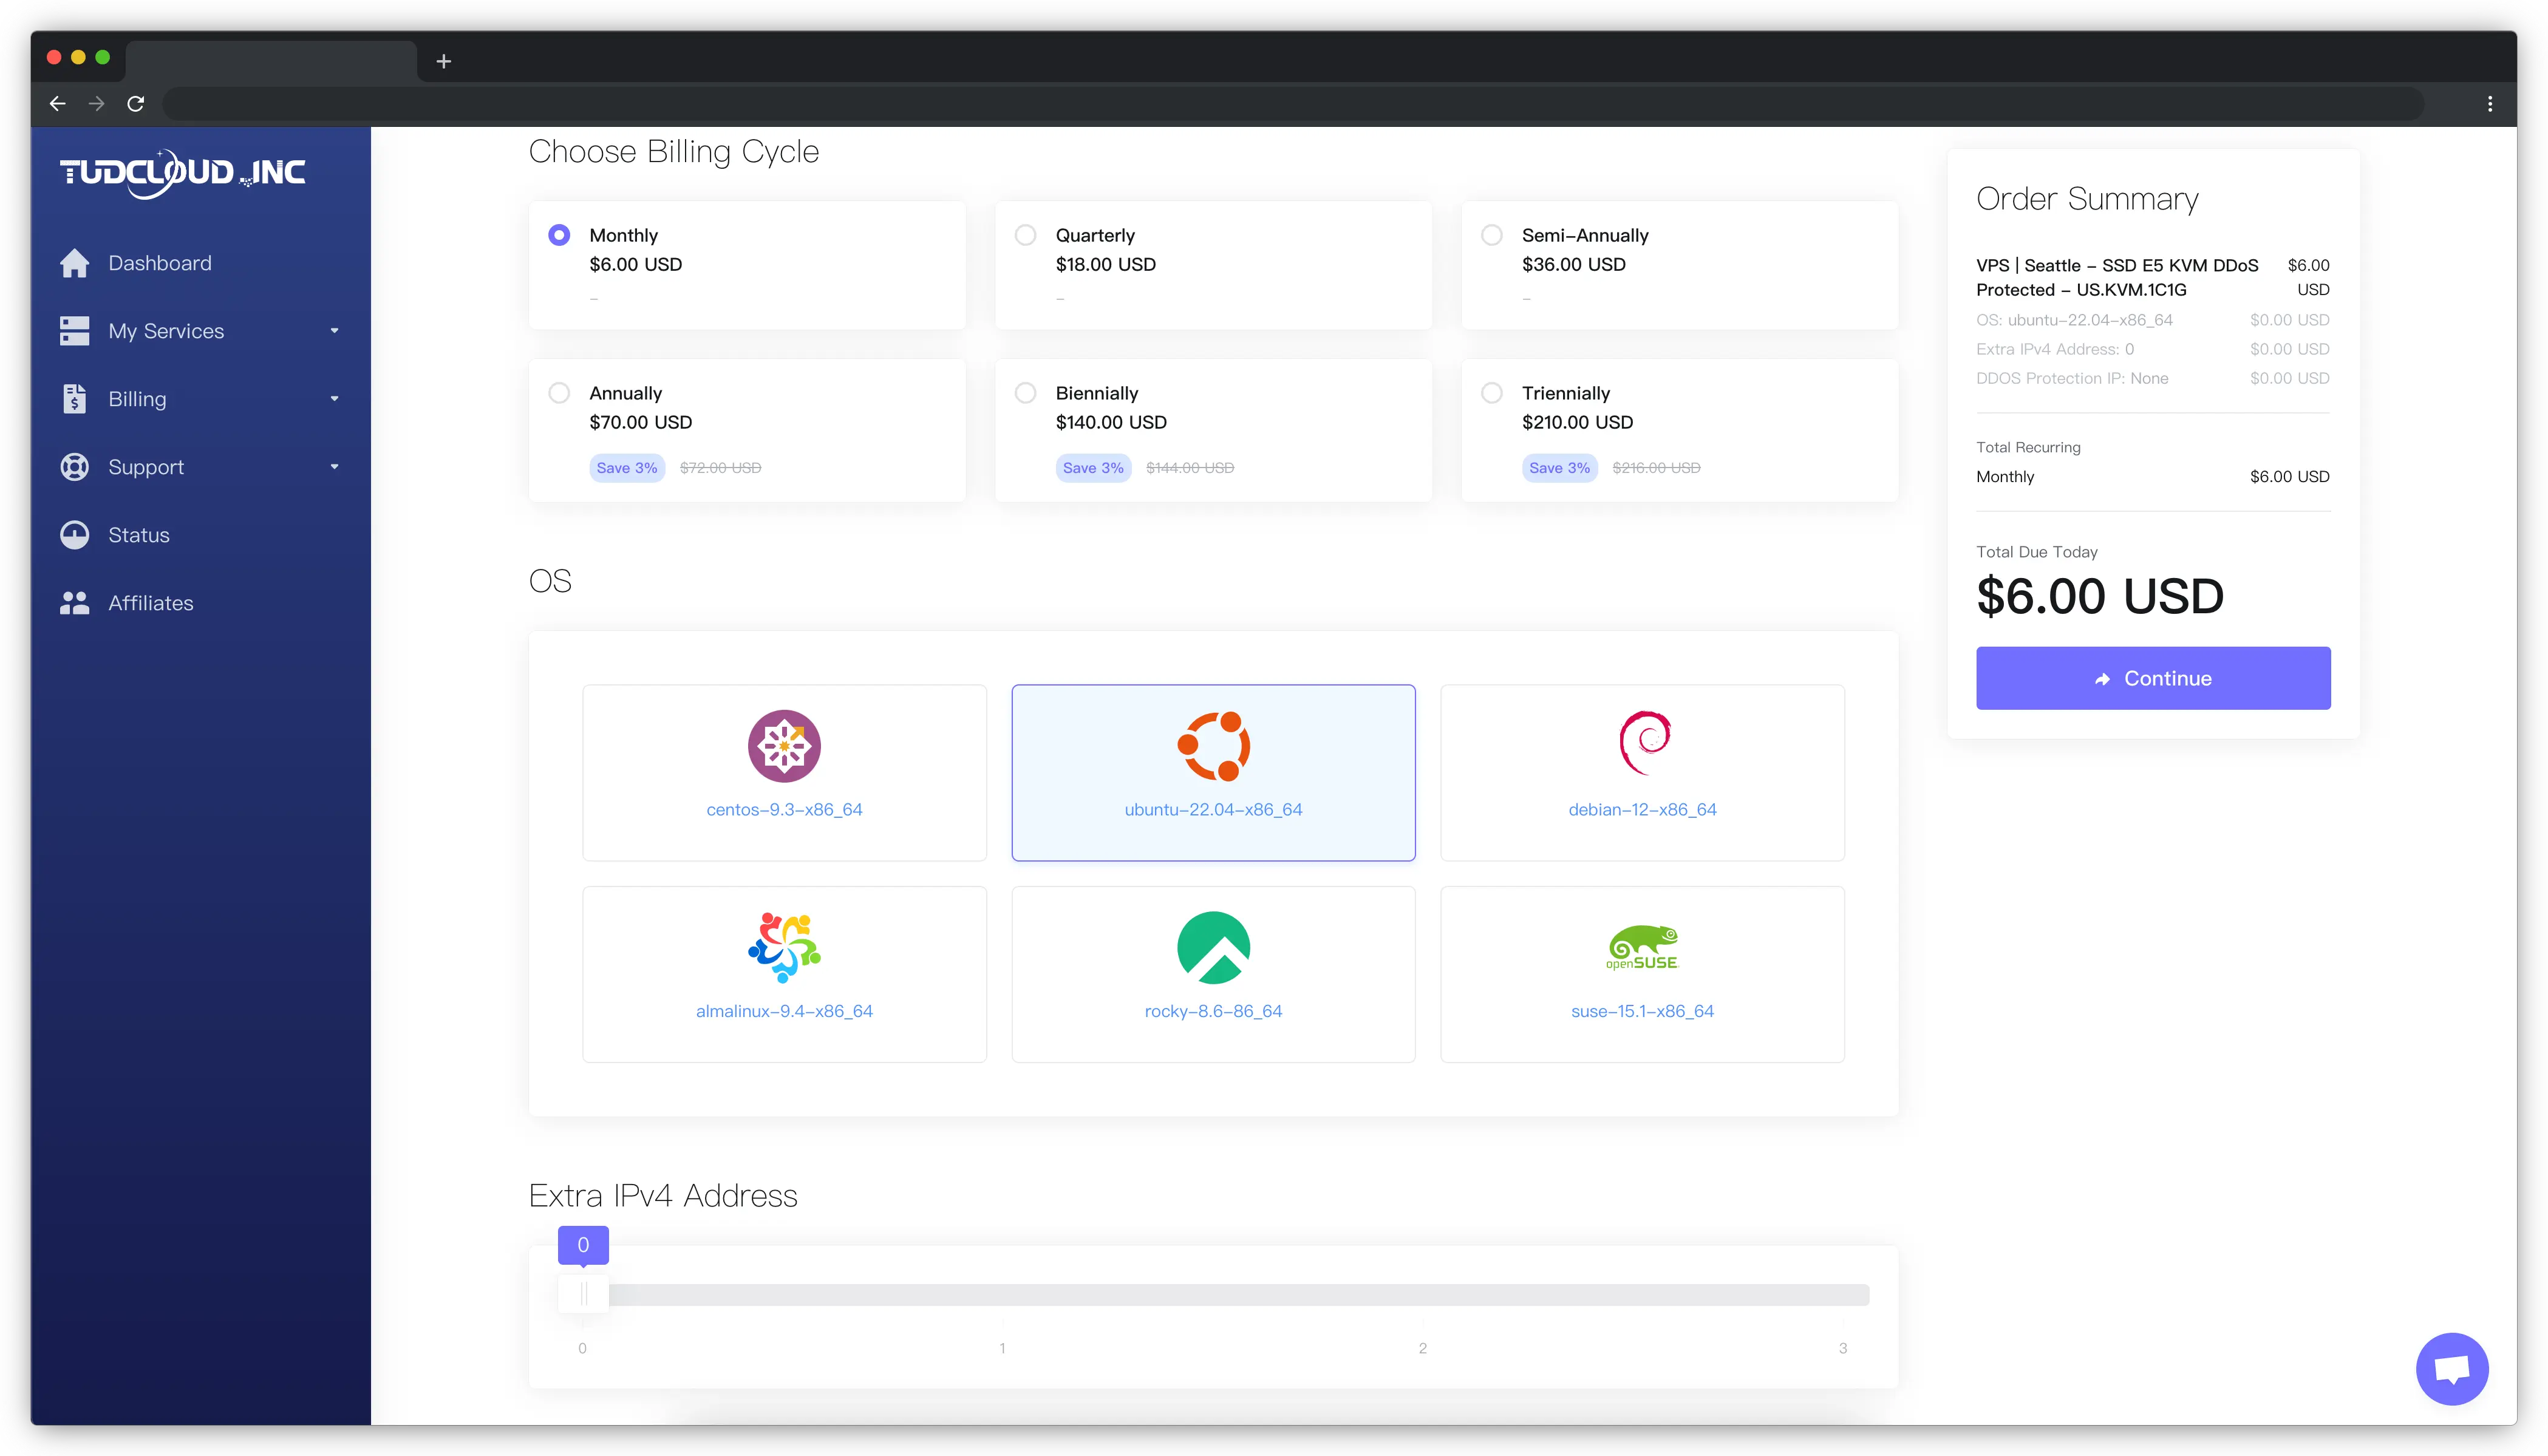Expand the Support section chevron
2548x1456 pixels.
click(334, 466)
